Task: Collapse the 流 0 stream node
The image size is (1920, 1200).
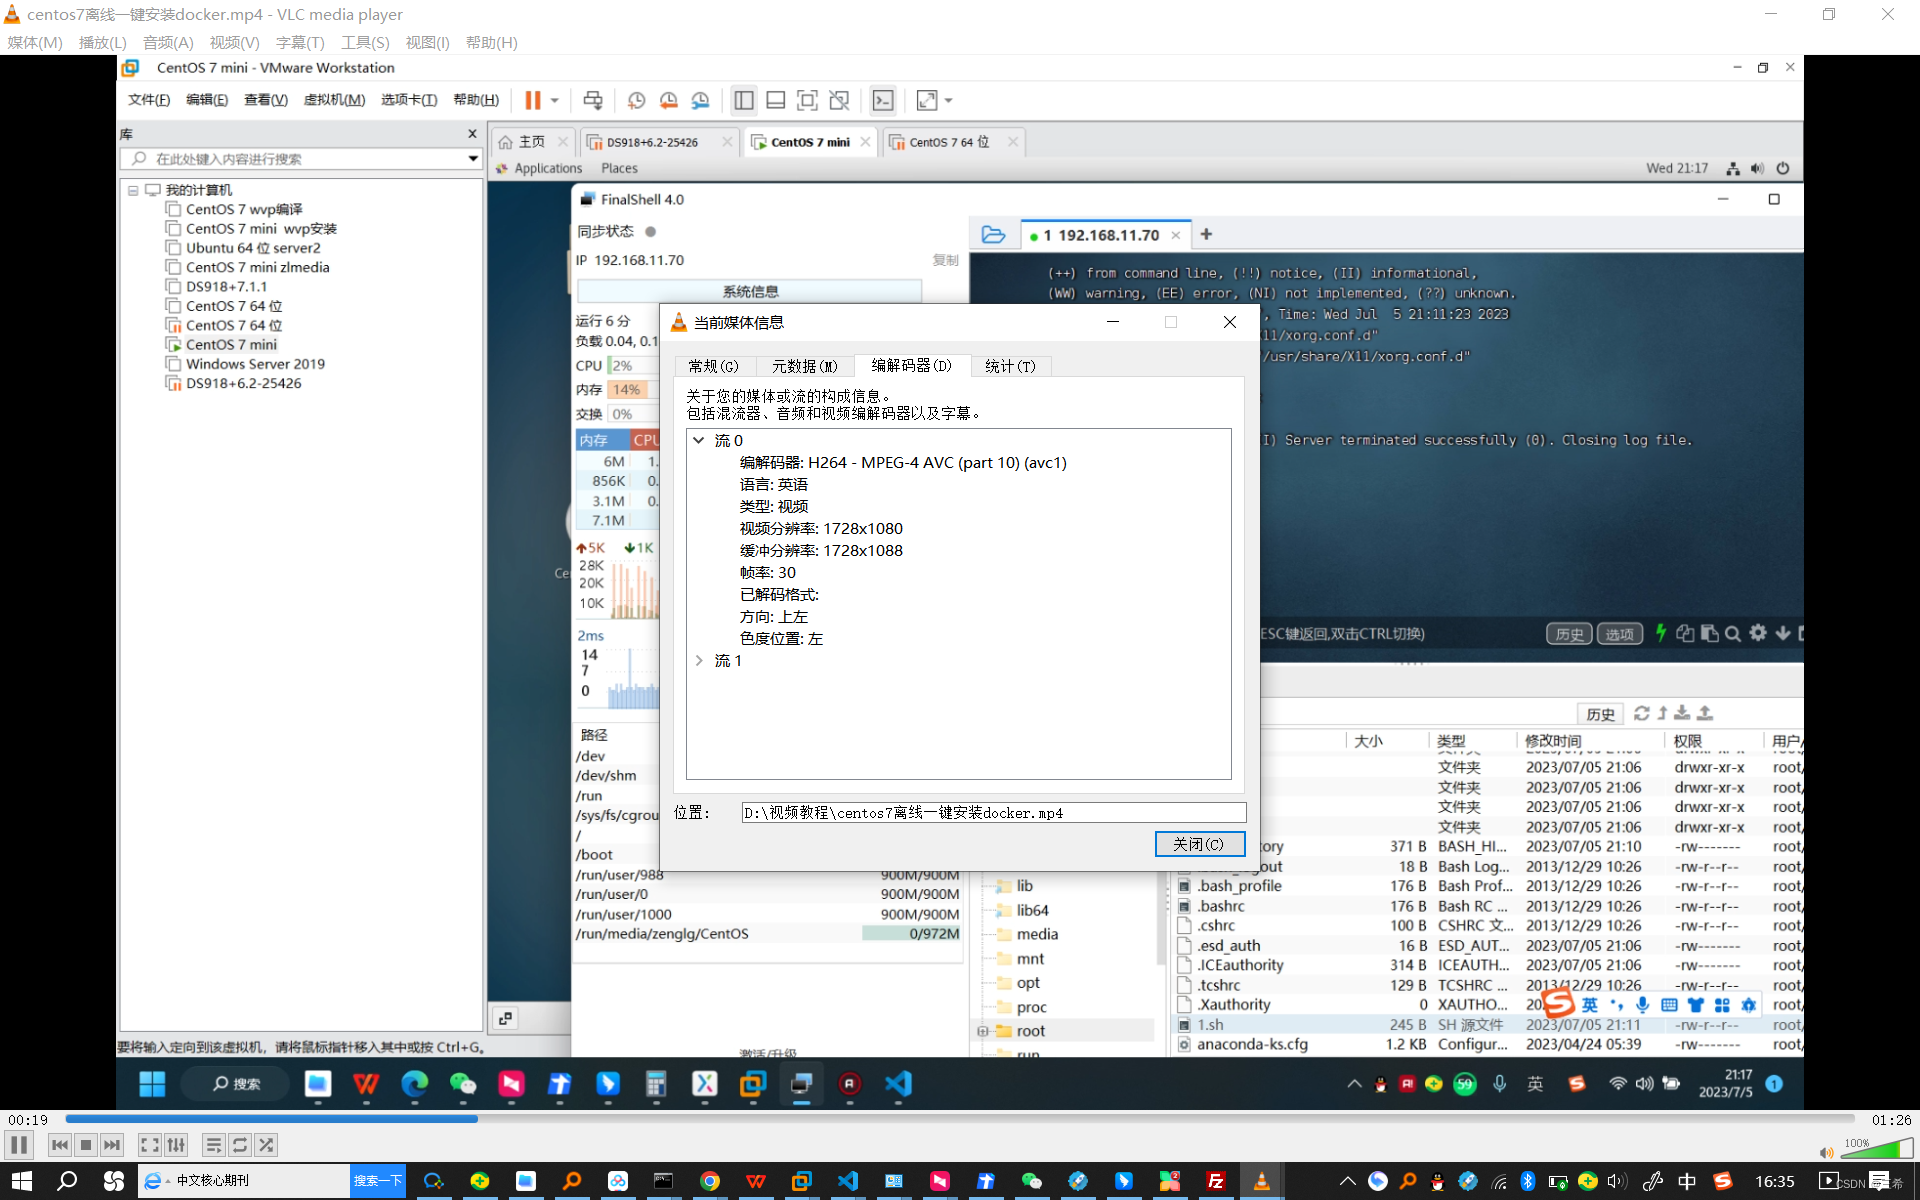Action: 699,440
